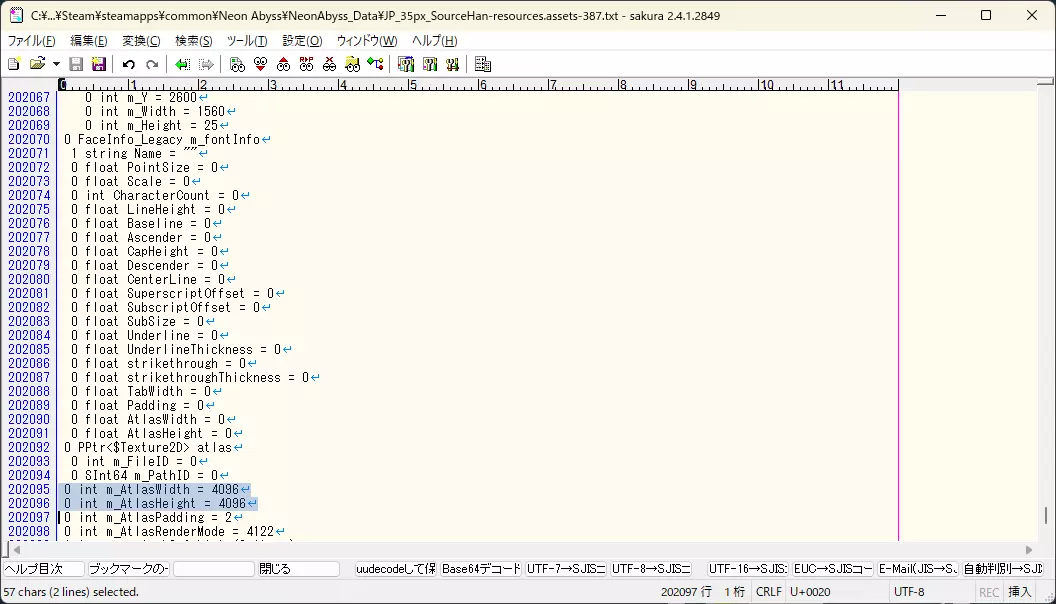Click the CRLF line ending indicator
This screenshot has height=604, width=1056.
point(769,592)
